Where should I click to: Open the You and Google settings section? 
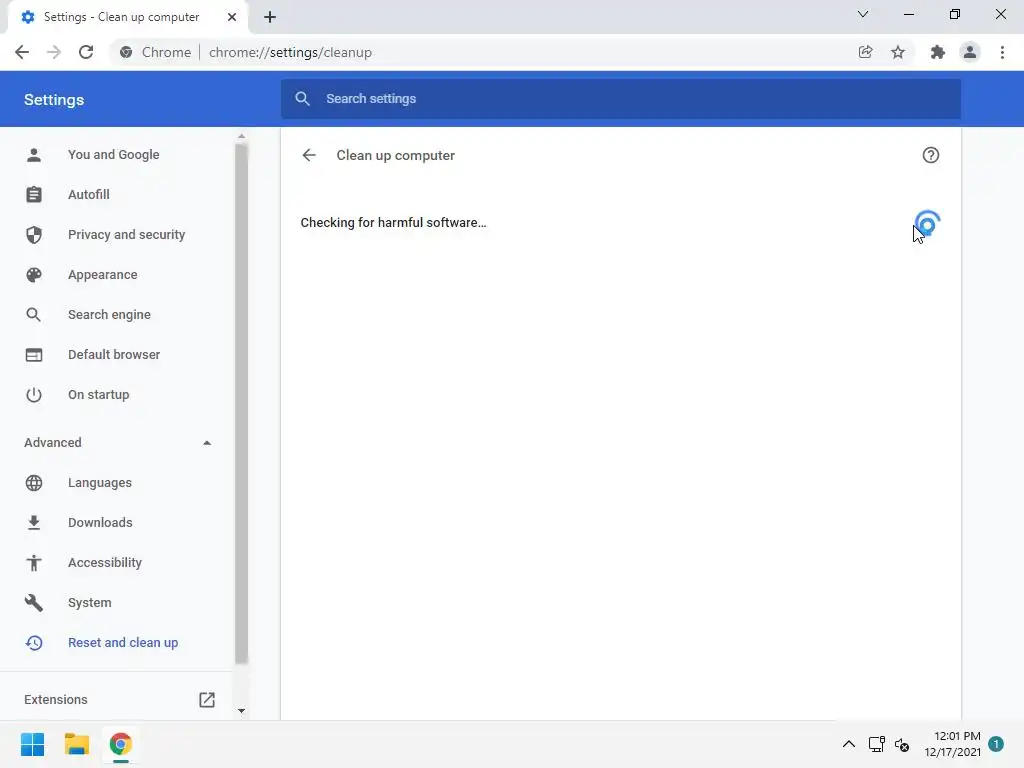coord(114,155)
